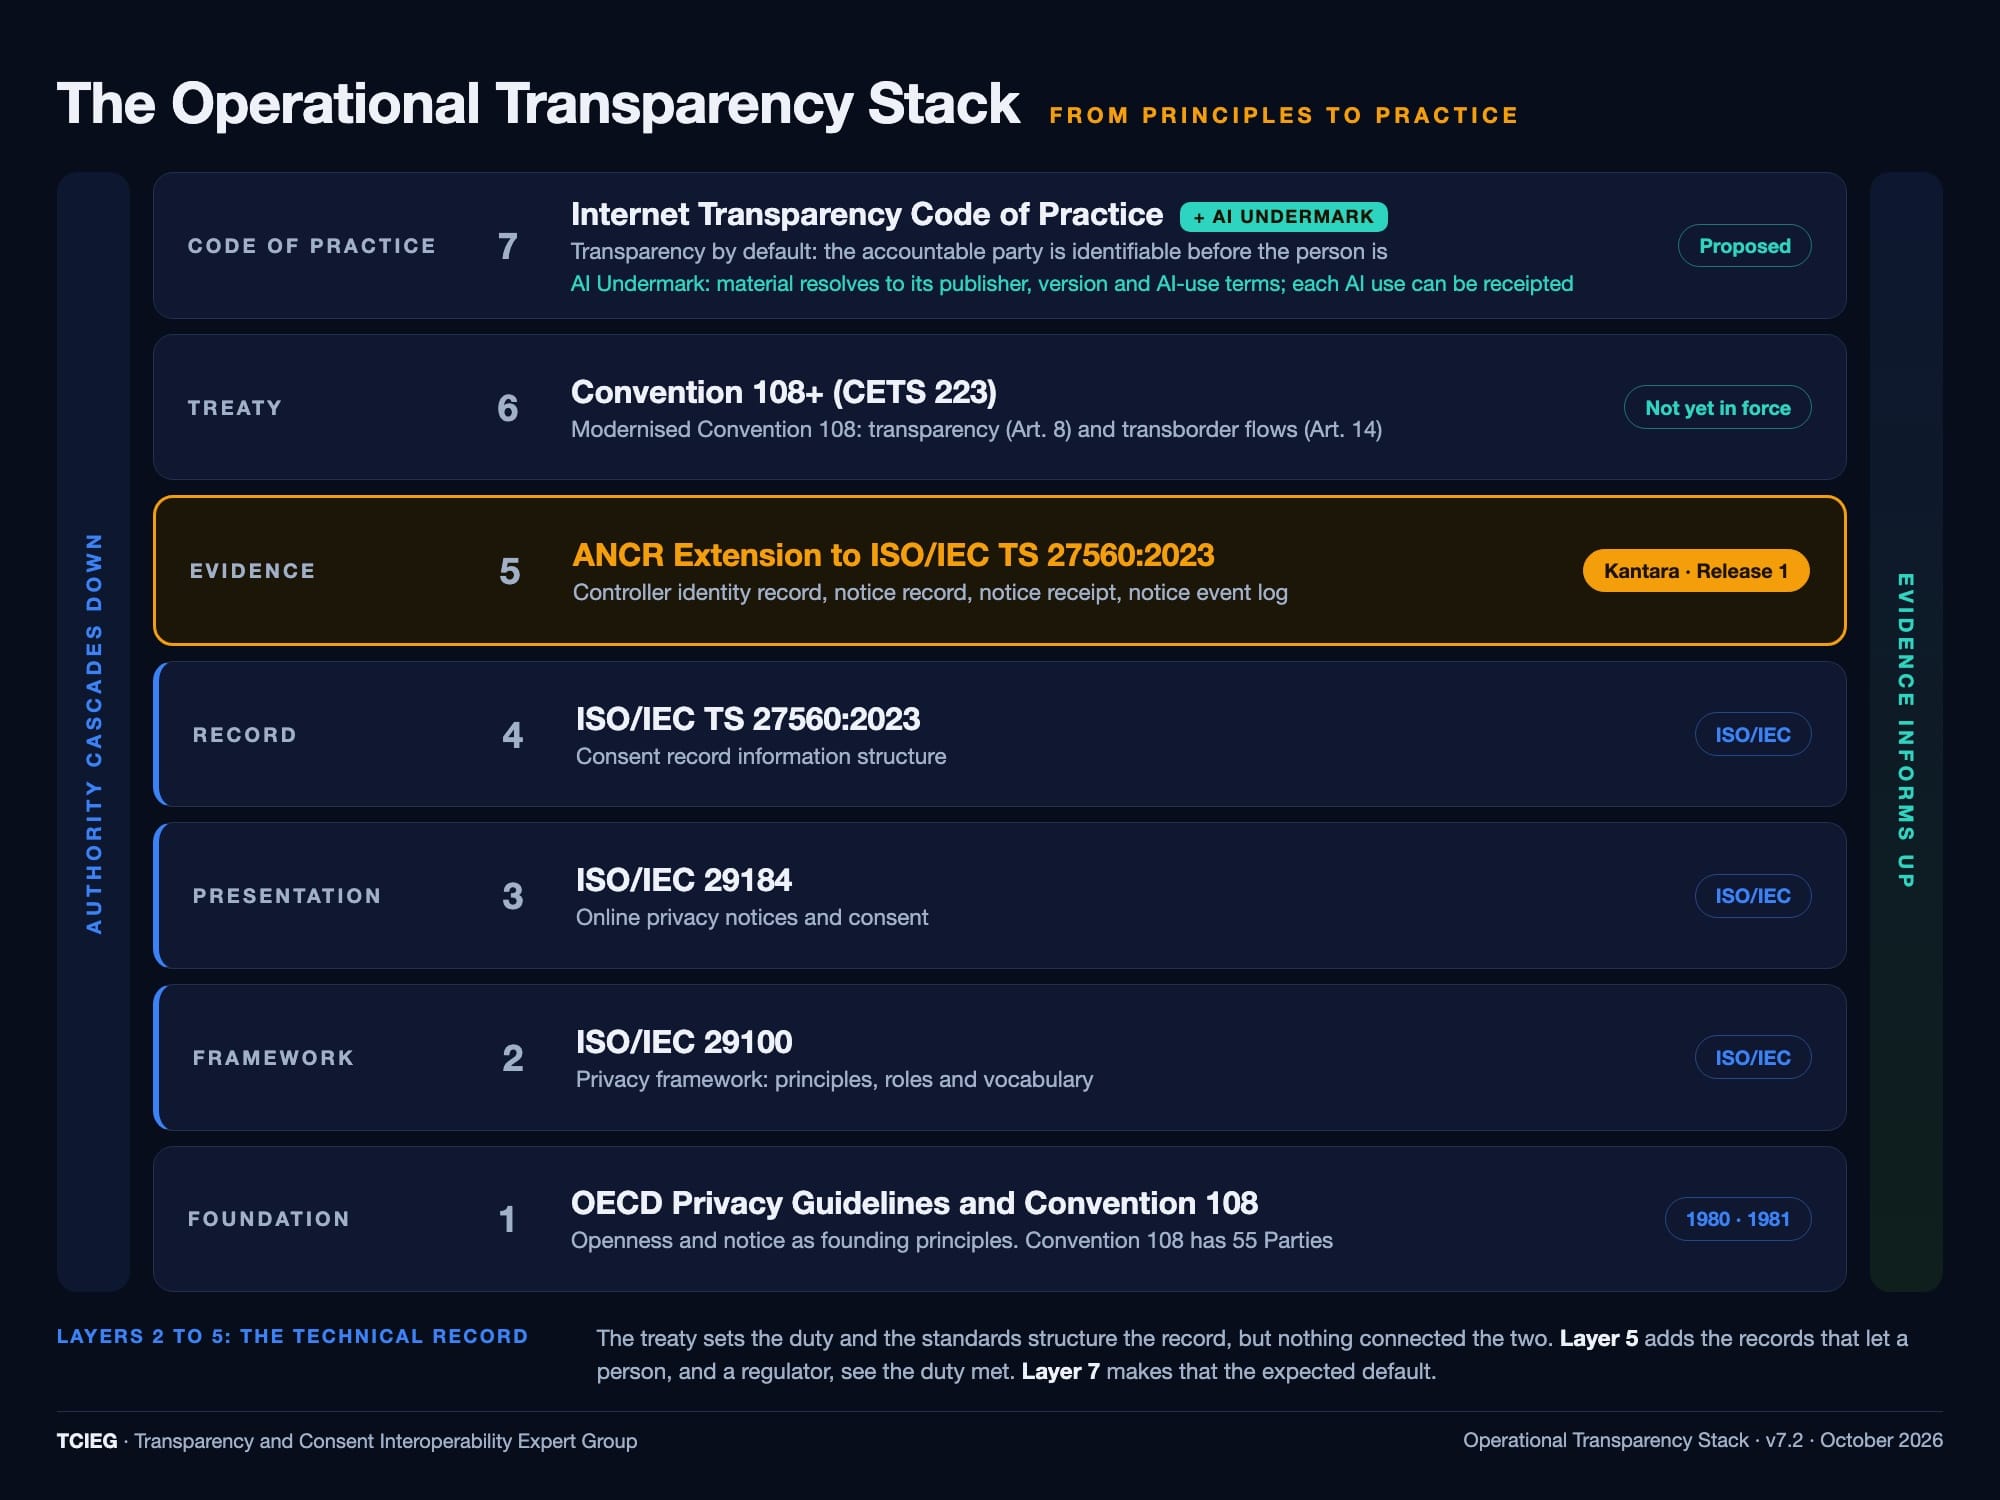Click the layer number 7

[508, 247]
